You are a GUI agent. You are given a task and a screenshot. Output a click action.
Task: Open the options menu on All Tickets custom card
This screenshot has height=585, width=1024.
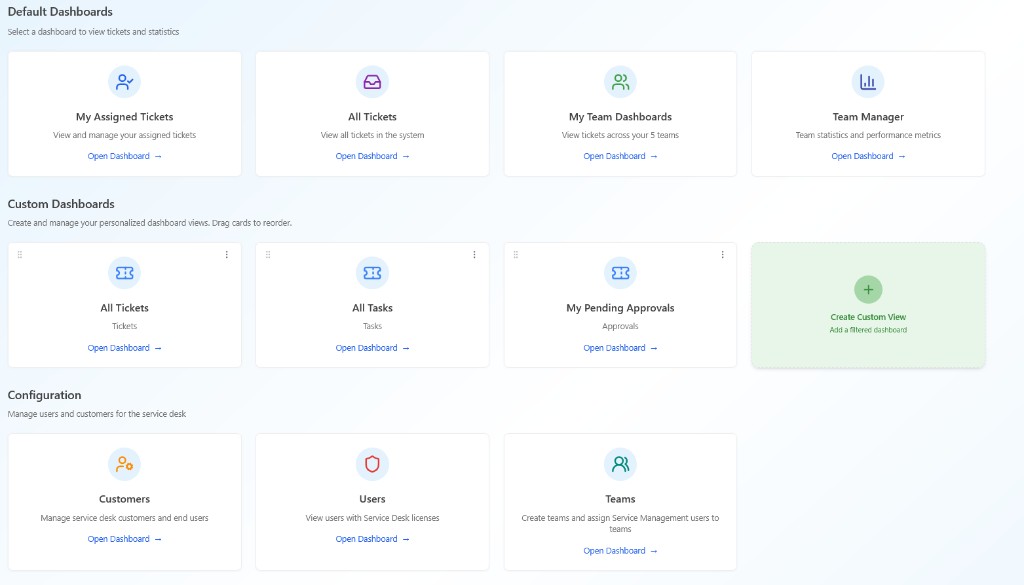point(226,255)
